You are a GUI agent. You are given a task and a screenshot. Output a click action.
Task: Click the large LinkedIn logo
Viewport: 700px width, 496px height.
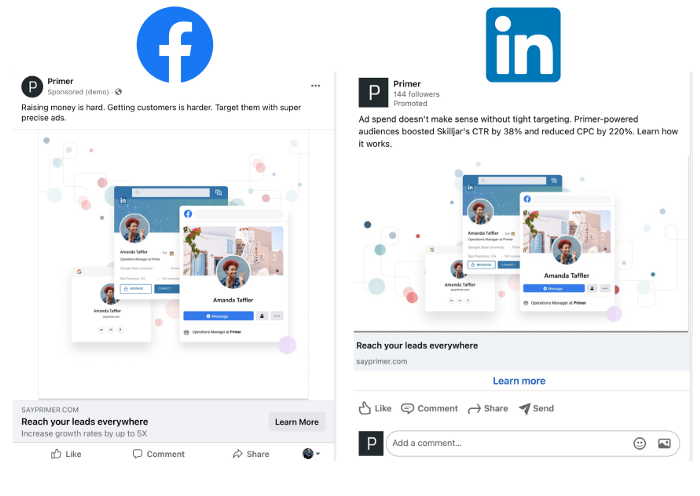pos(523,45)
